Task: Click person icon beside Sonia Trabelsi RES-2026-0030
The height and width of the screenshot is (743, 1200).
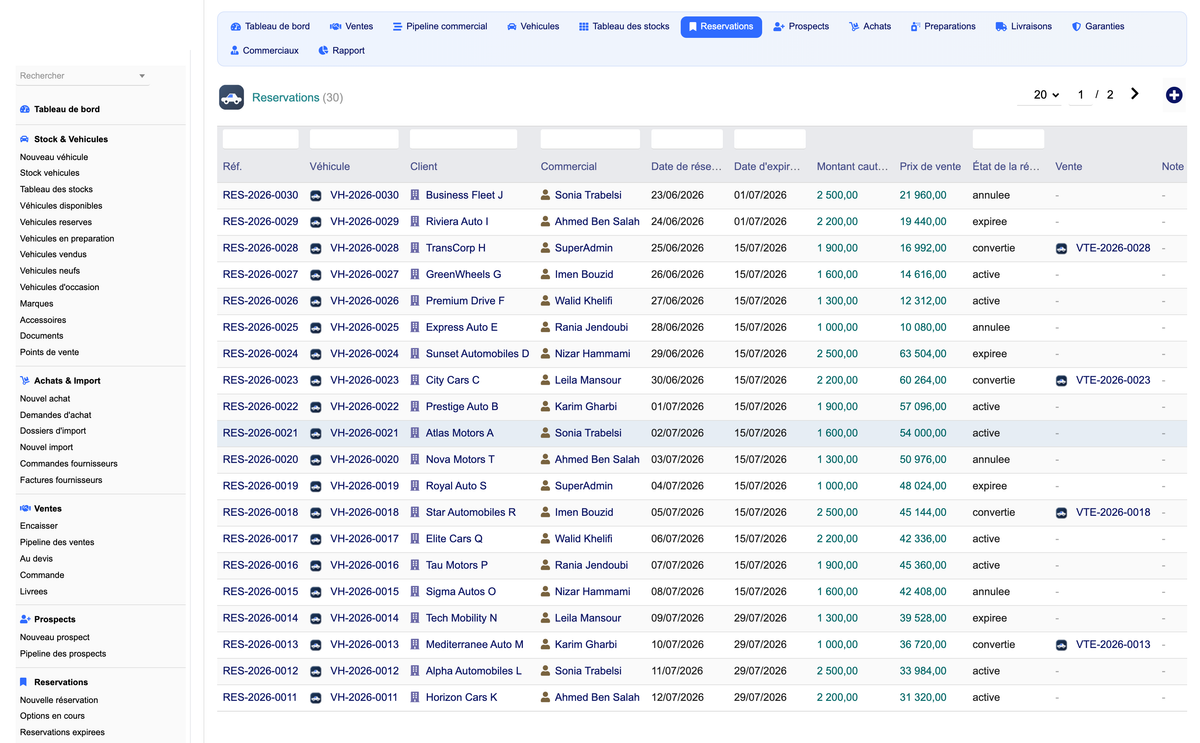Action: pos(546,195)
